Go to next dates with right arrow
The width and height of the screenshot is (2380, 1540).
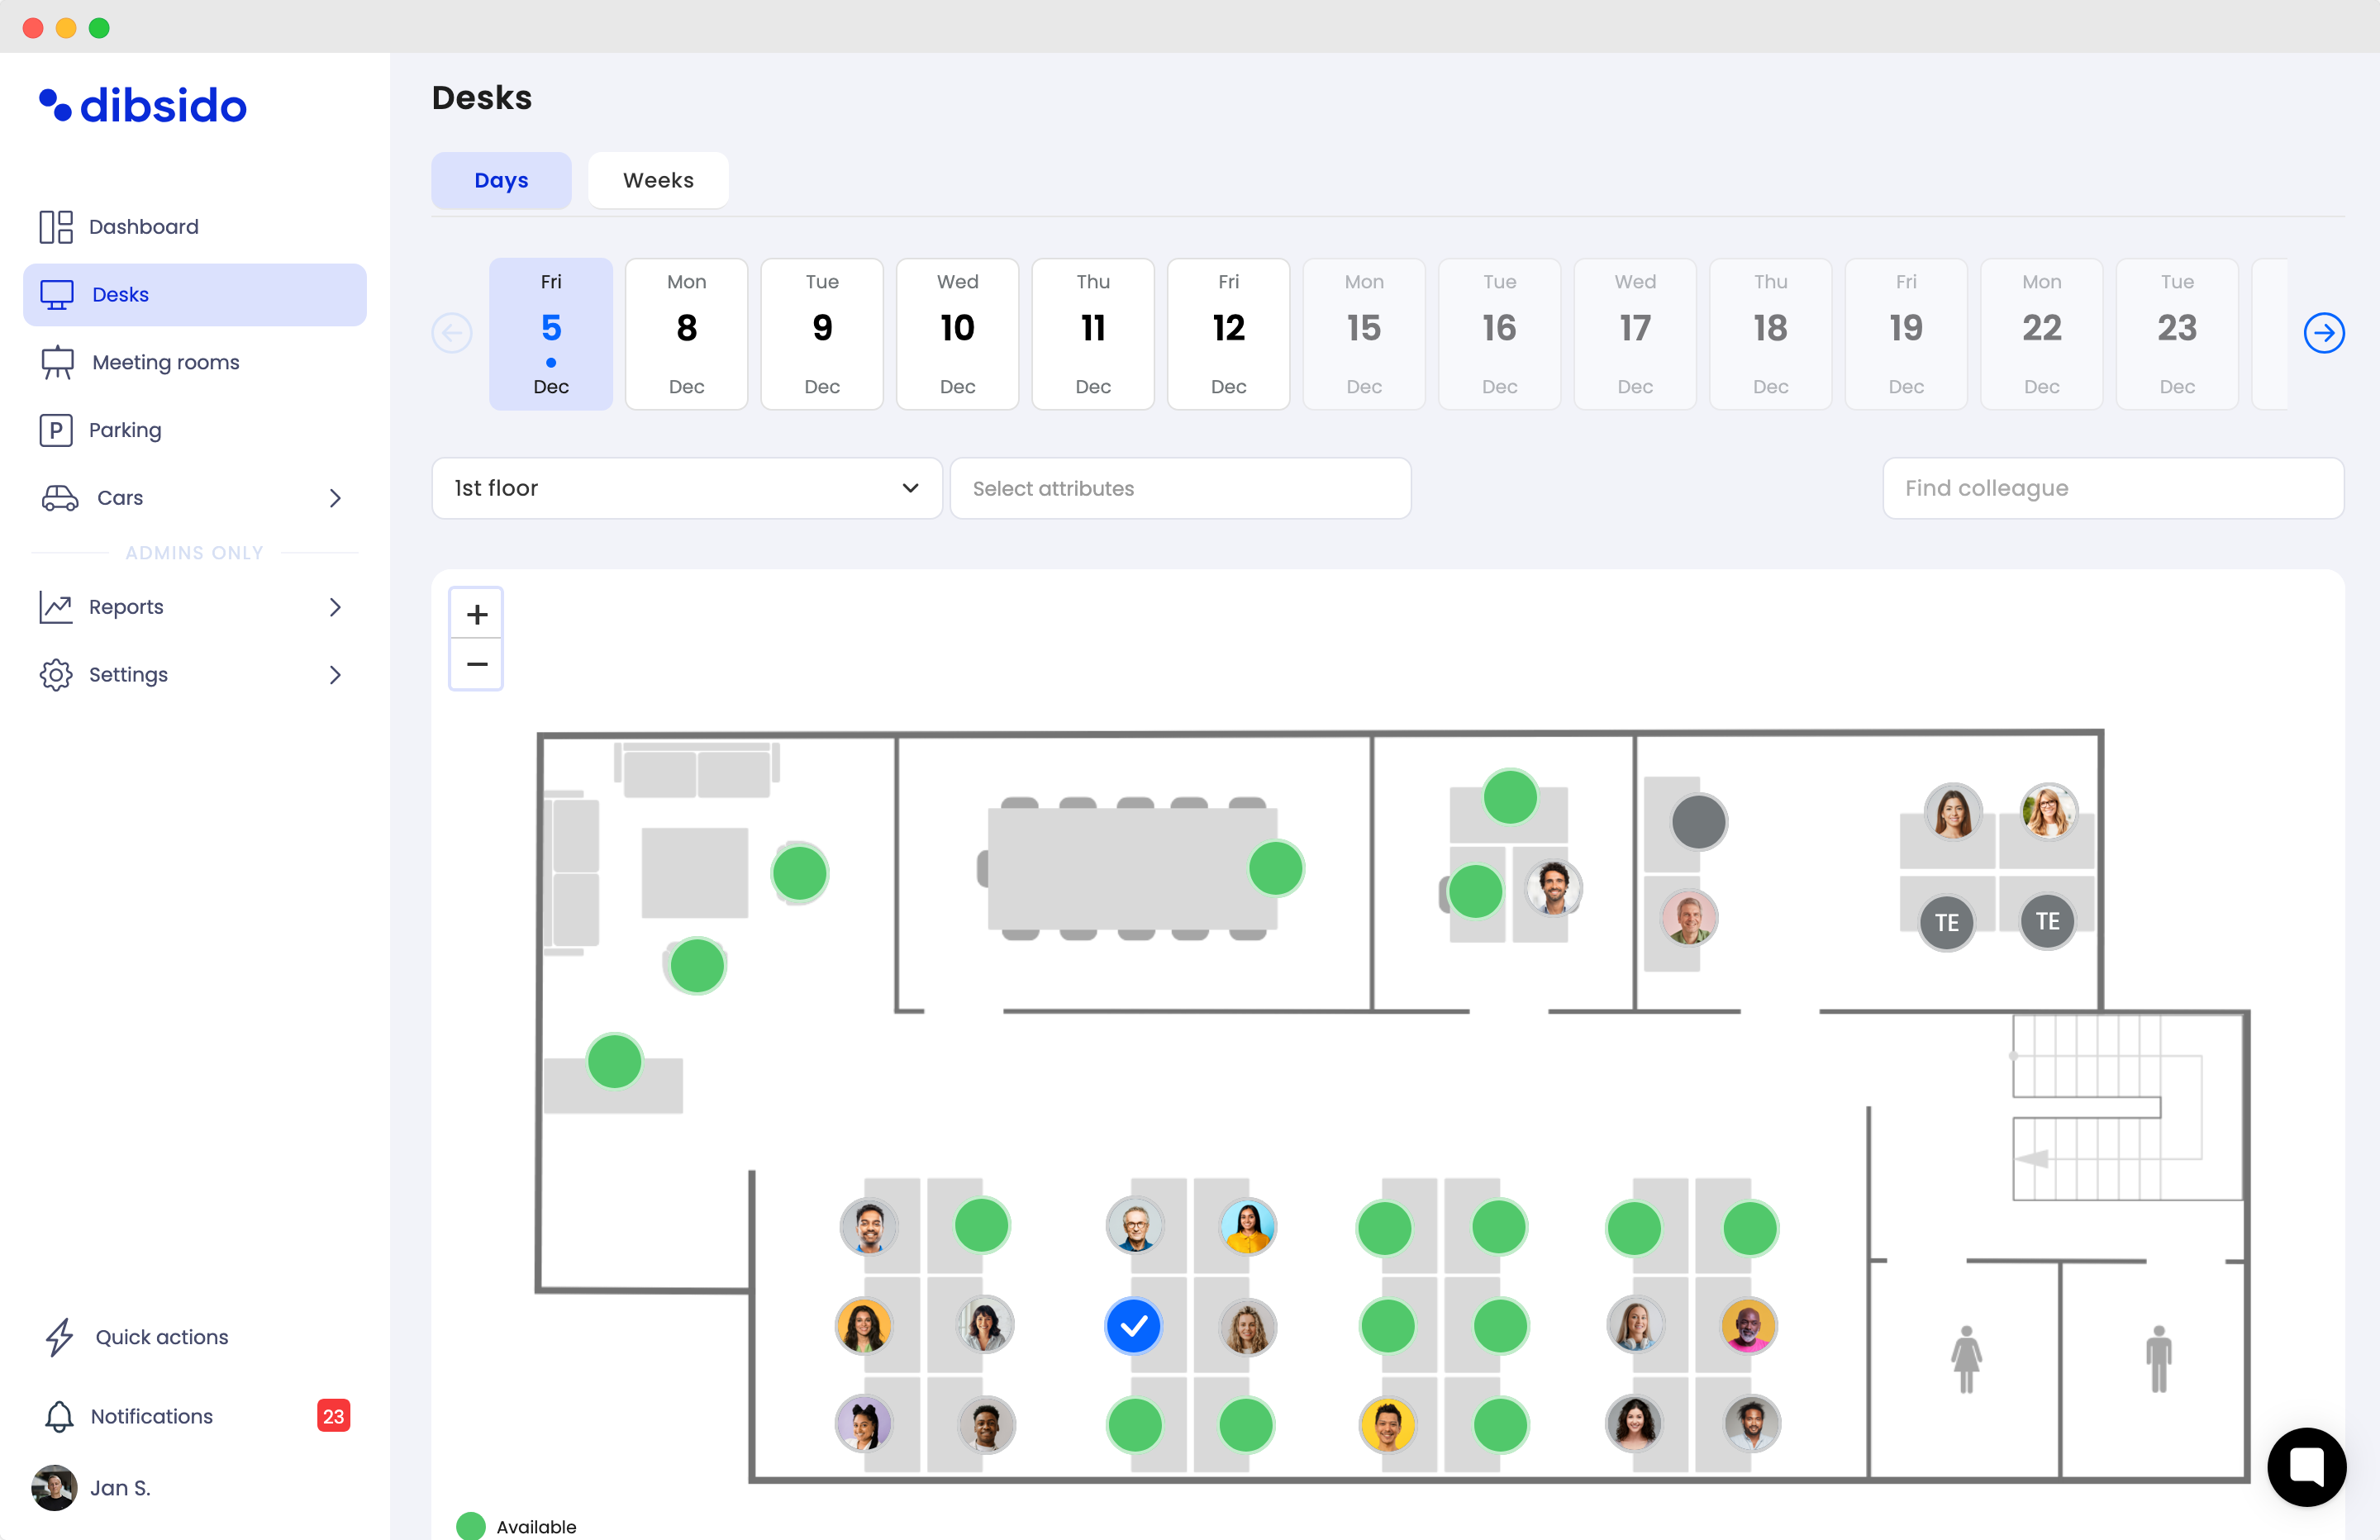click(x=2323, y=333)
